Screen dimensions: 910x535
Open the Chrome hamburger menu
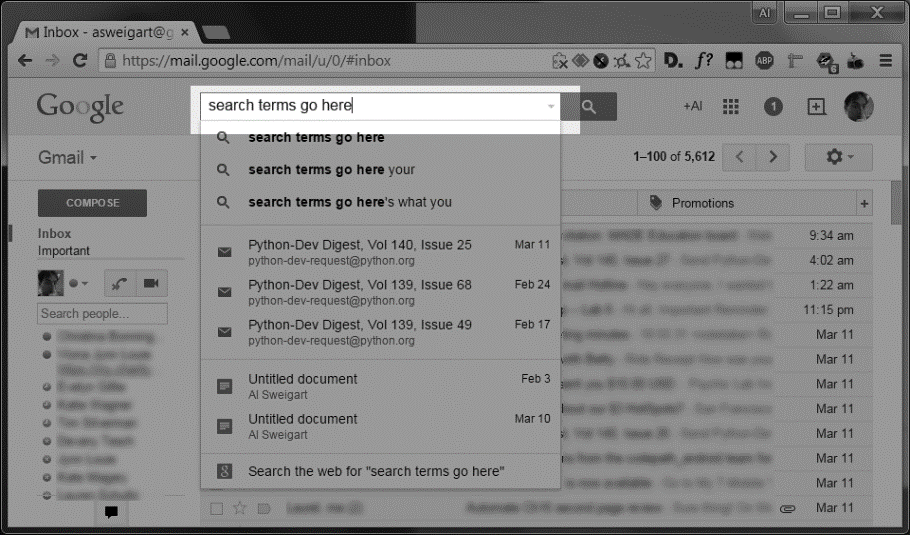(886, 60)
